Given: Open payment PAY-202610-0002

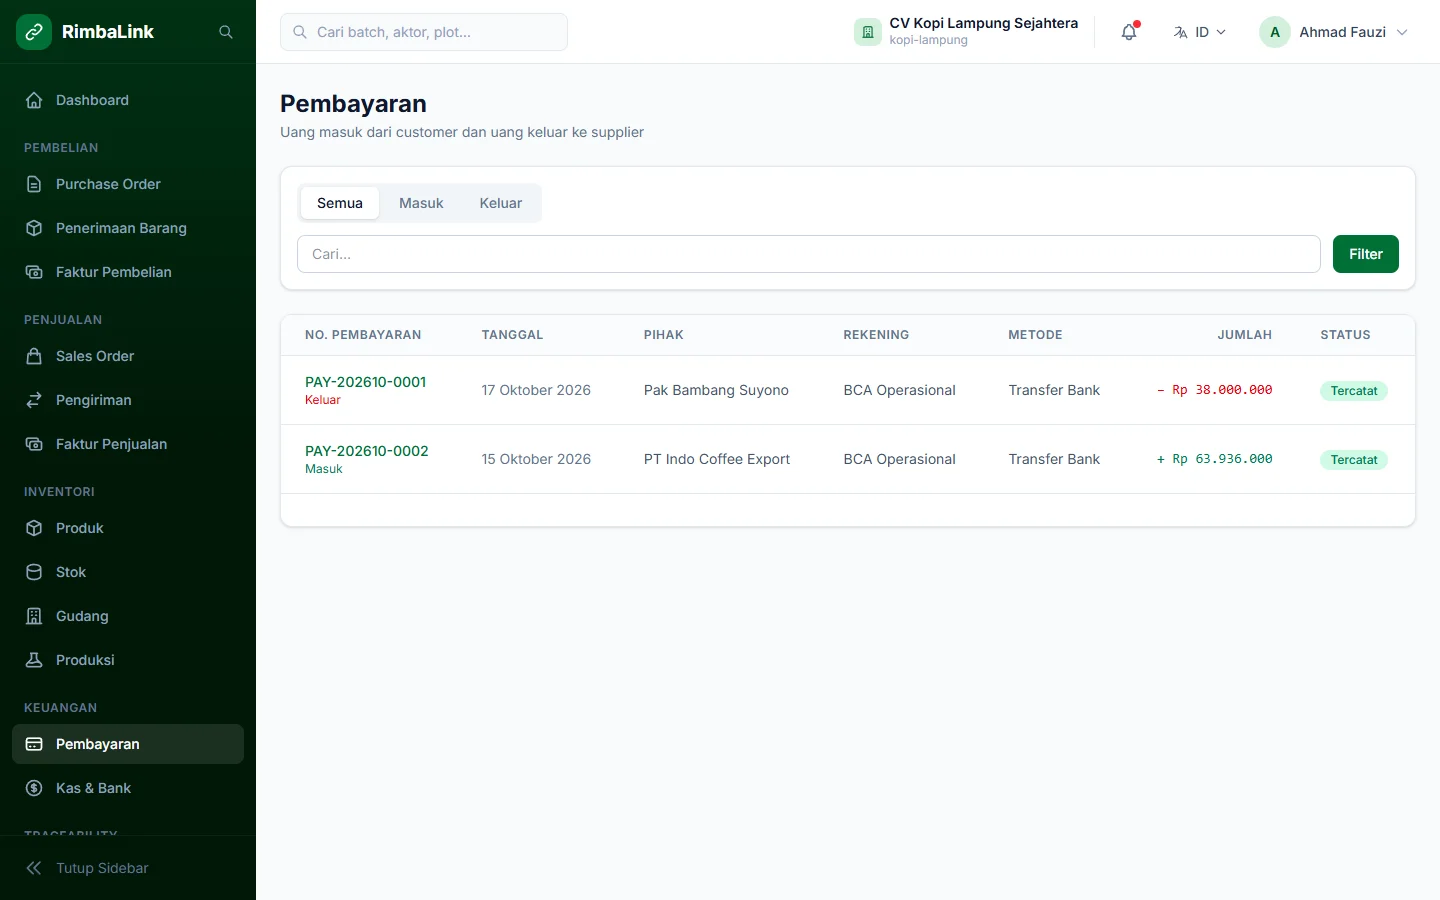Looking at the screenshot, I should (367, 451).
